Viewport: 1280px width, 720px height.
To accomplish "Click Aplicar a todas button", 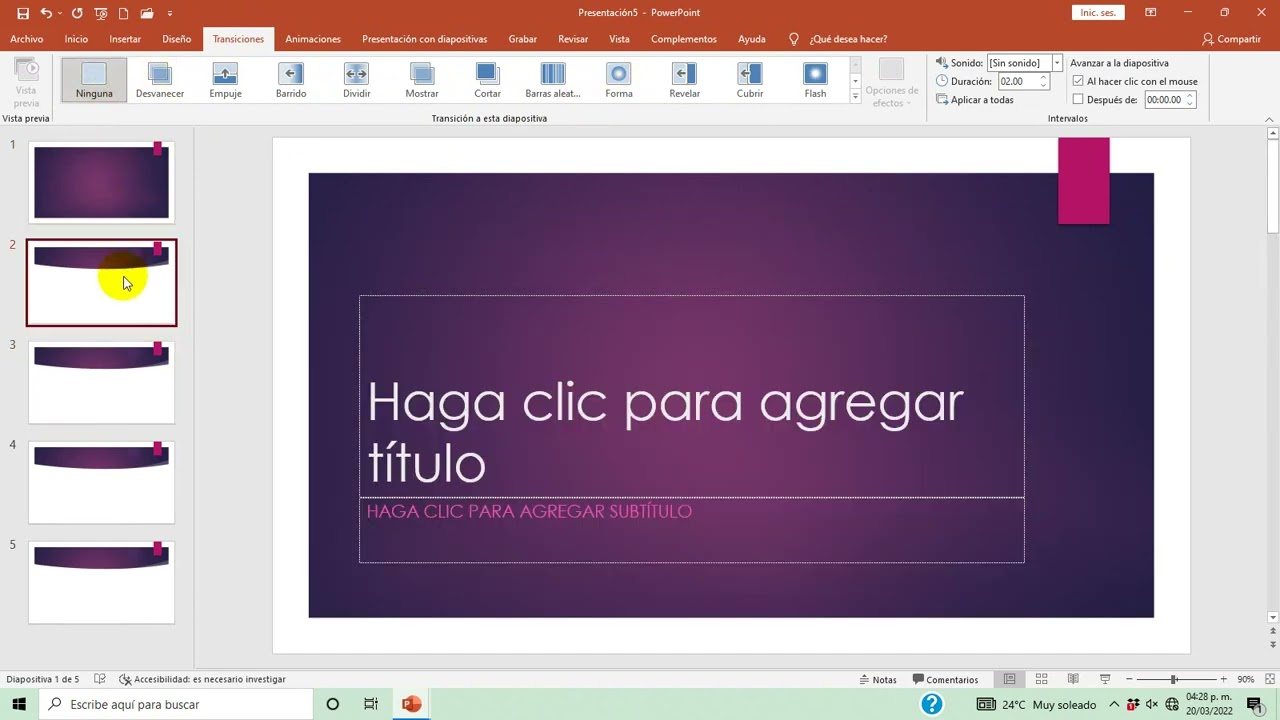I will point(975,100).
